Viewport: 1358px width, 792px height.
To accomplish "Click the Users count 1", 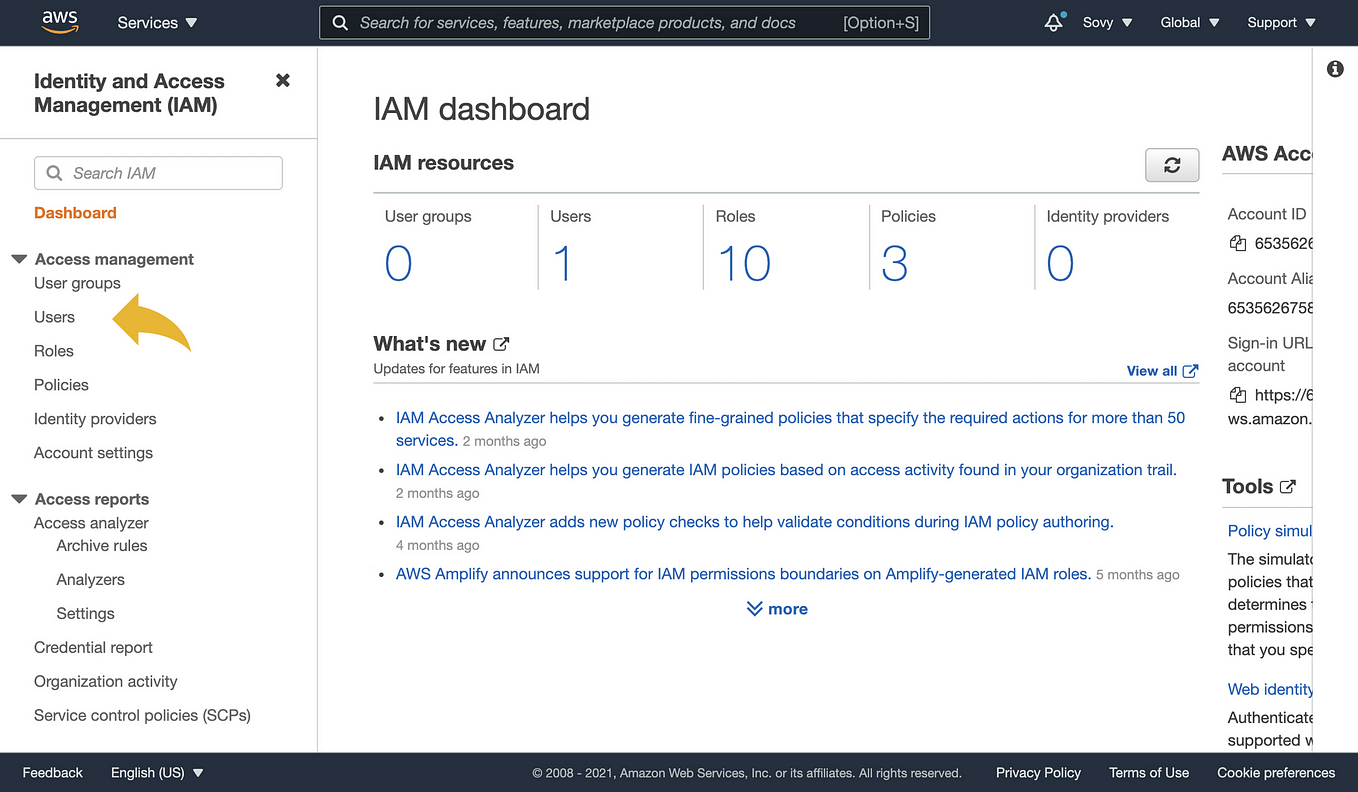I will tap(563, 264).
